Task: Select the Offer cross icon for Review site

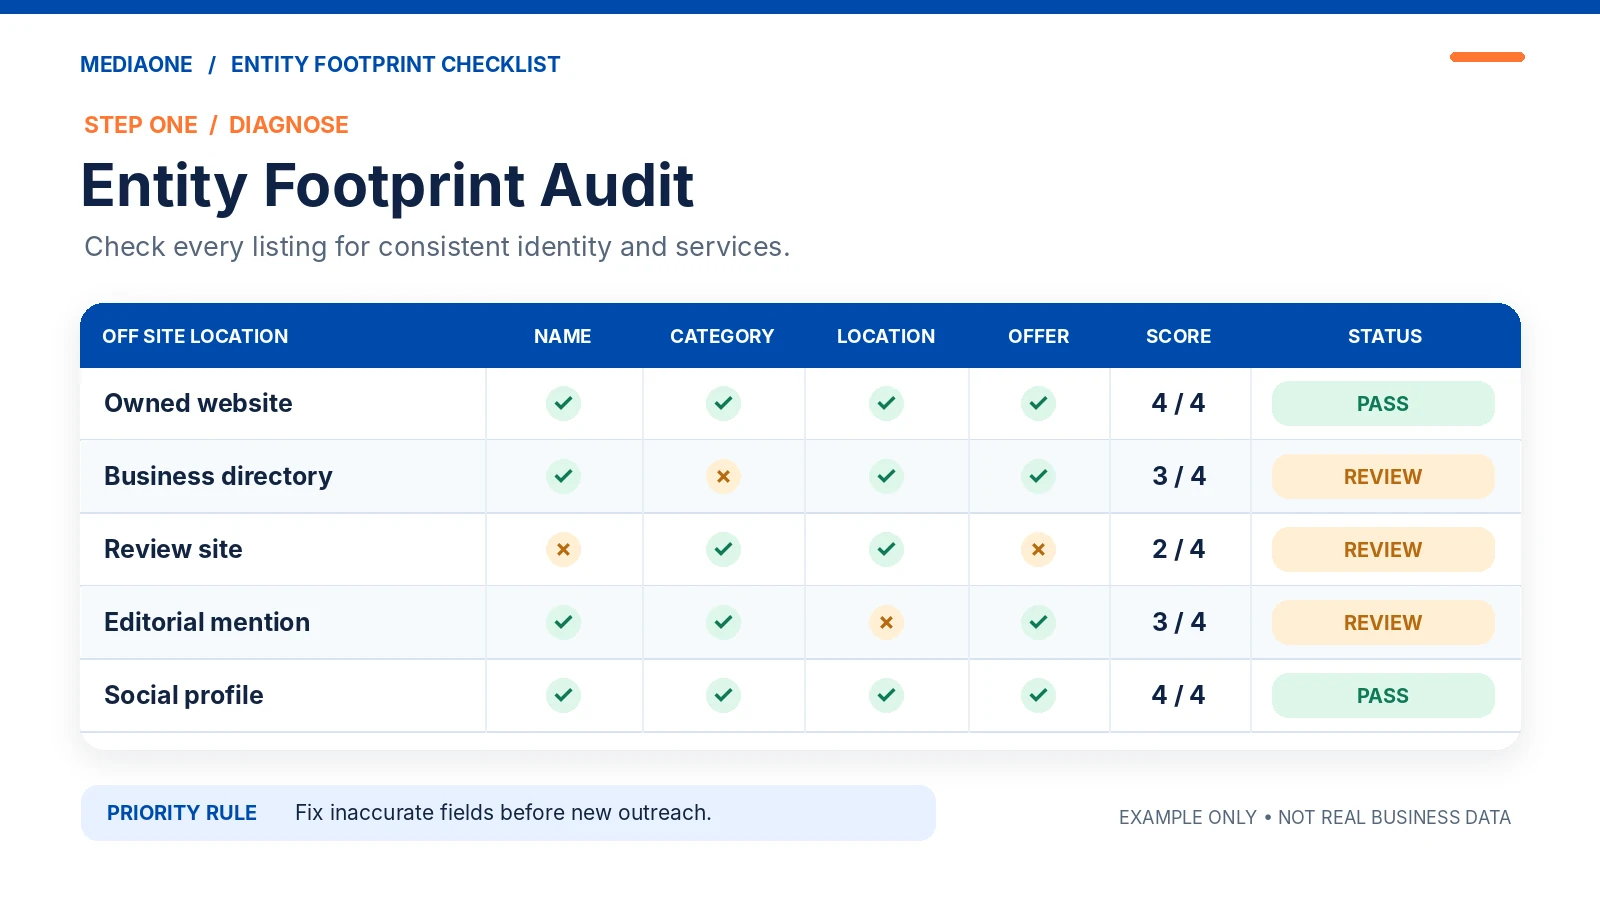Action: coord(1038,549)
